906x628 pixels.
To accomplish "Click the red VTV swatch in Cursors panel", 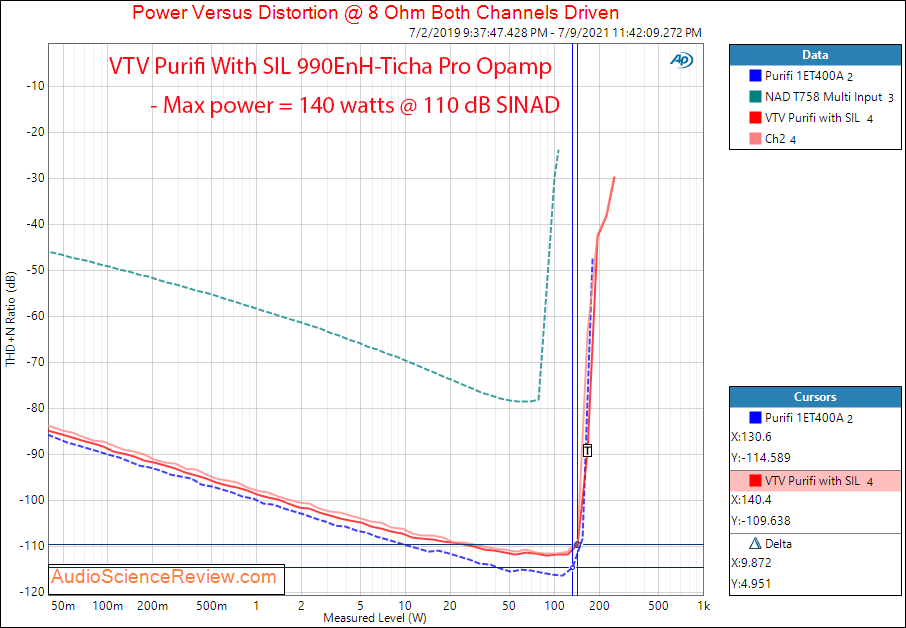I will point(755,481).
